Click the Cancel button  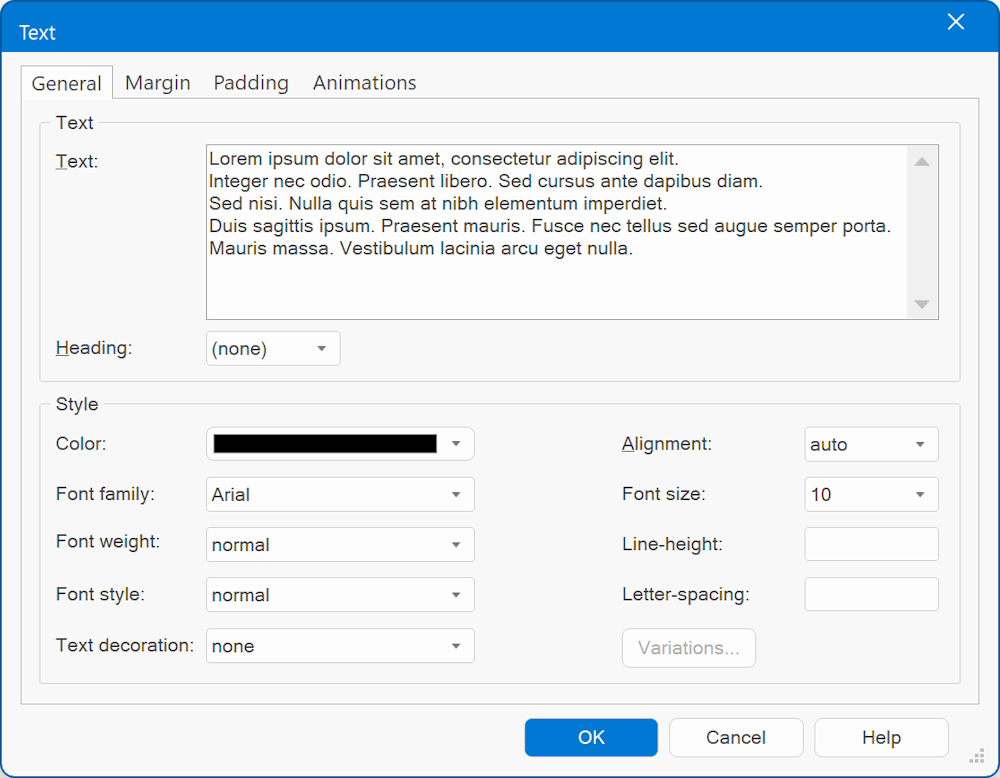click(x=736, y=737)
